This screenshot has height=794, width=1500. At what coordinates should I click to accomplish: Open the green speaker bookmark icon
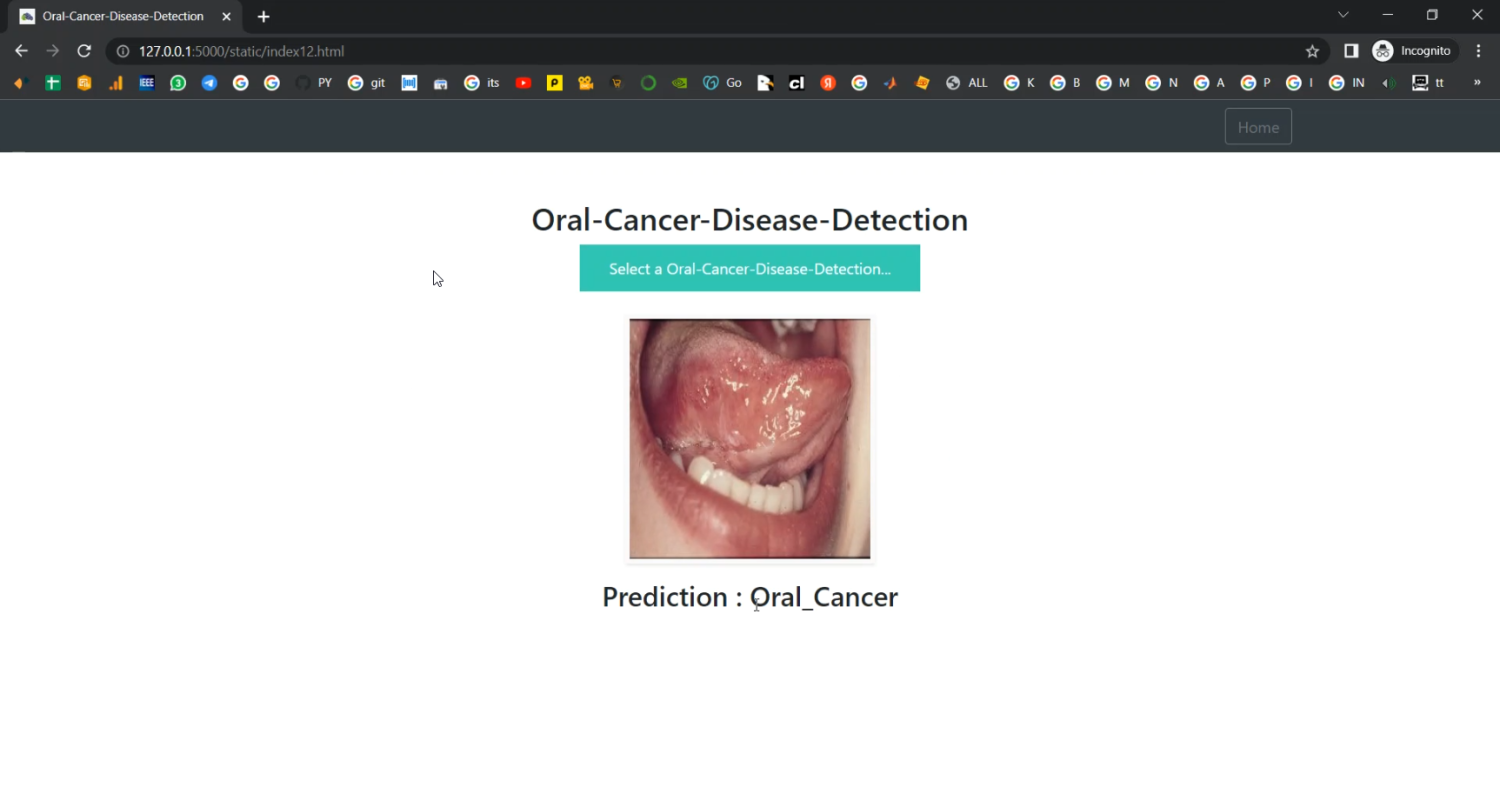(1389, 83)
